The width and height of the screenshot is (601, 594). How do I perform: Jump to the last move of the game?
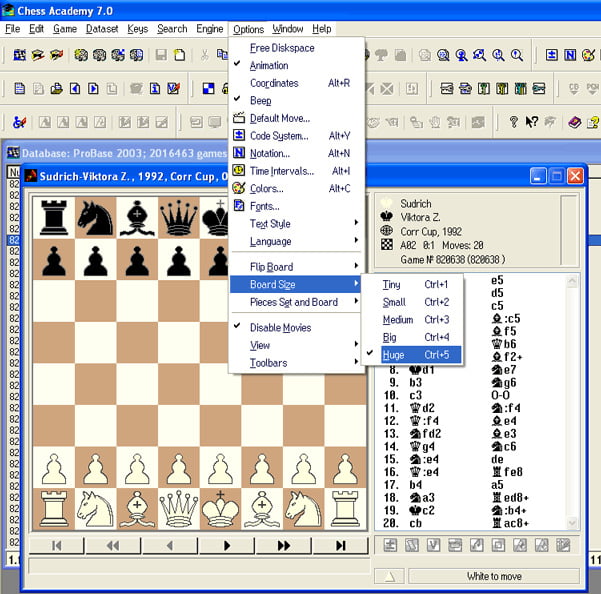341,545
